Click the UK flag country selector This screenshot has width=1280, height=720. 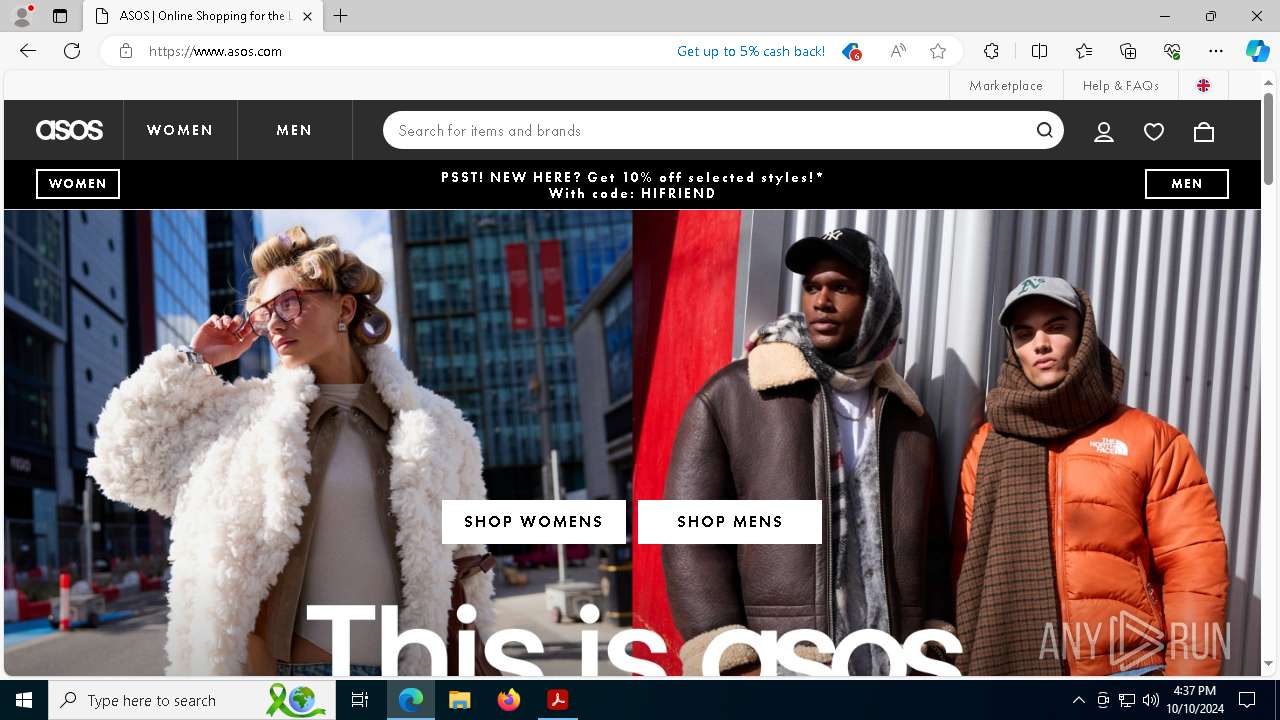[1203, 85]
